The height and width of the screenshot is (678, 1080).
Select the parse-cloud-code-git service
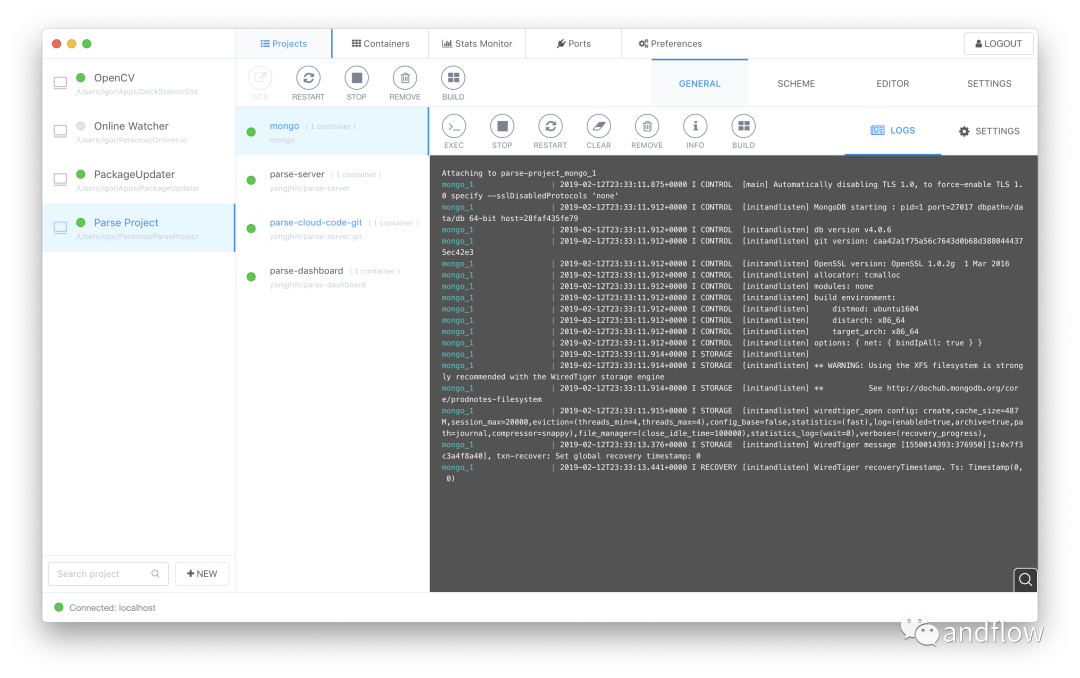tap(332, 228)
